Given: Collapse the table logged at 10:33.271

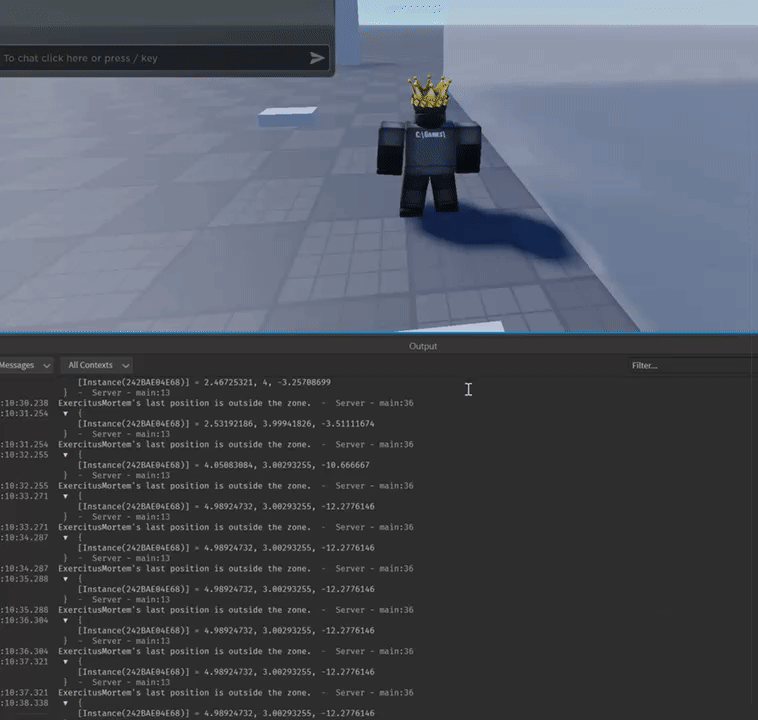Looking at the screenshot, I should 65,496.
